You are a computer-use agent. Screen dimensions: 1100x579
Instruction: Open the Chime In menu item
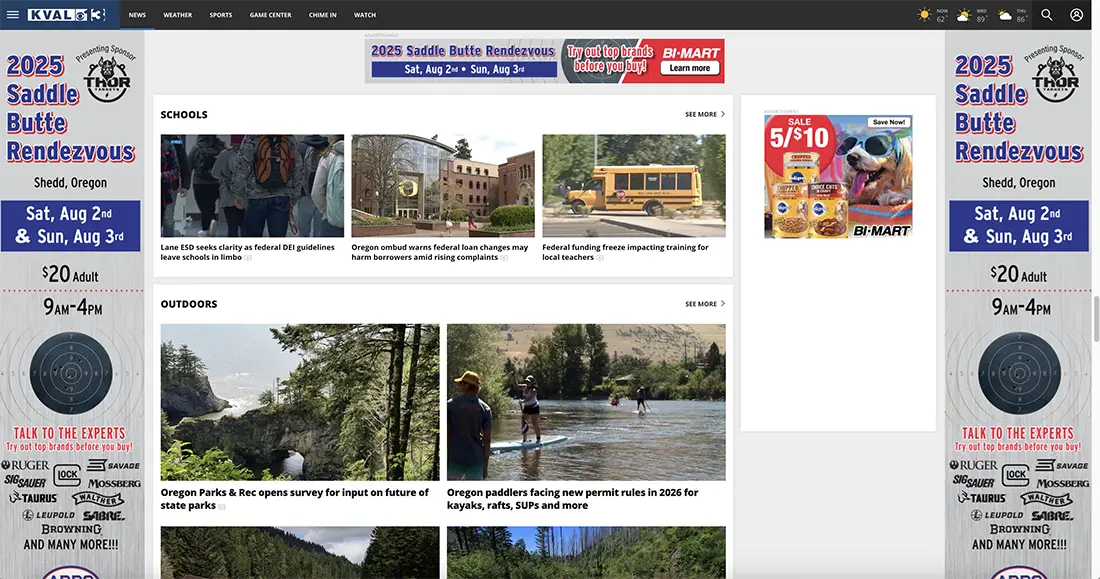click(323, 15)
